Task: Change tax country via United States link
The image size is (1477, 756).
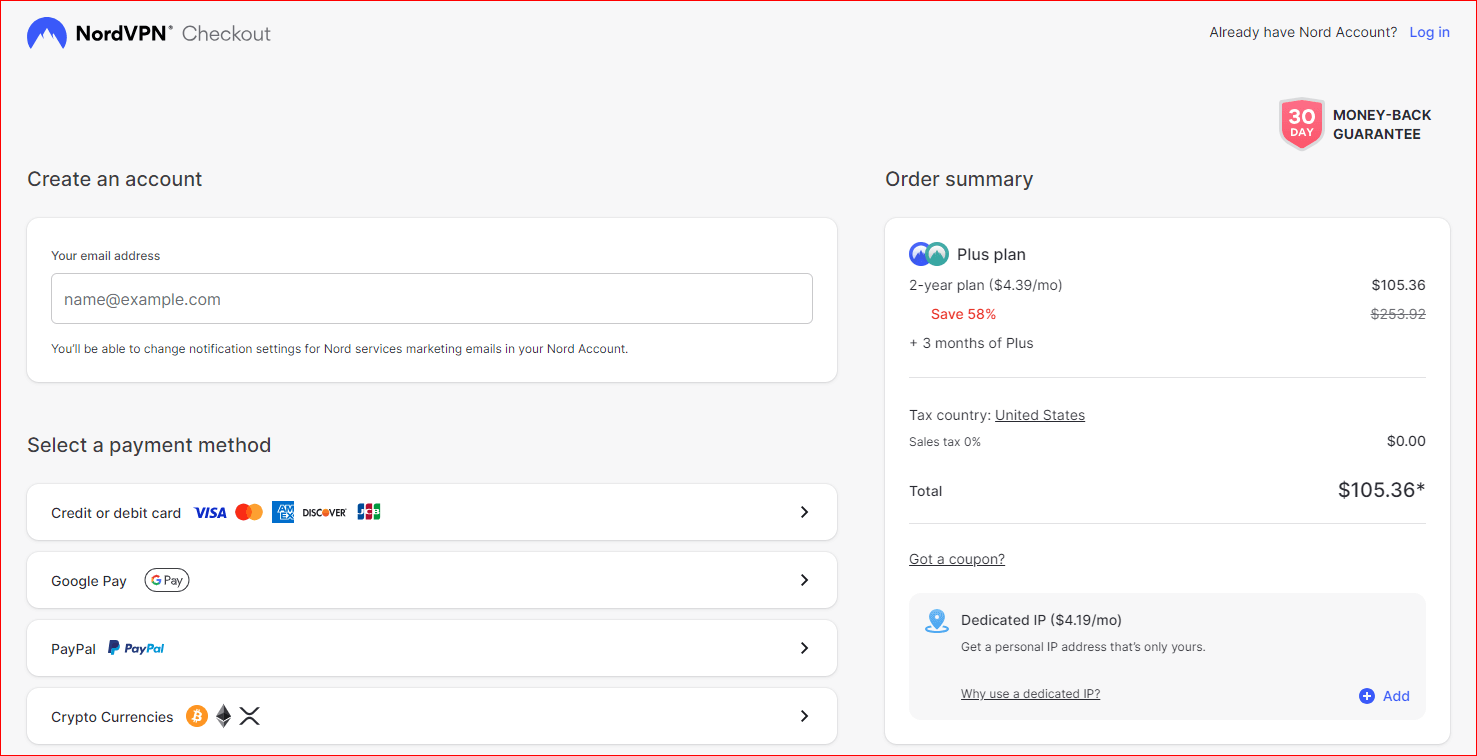Action: tap(1040, 415)
